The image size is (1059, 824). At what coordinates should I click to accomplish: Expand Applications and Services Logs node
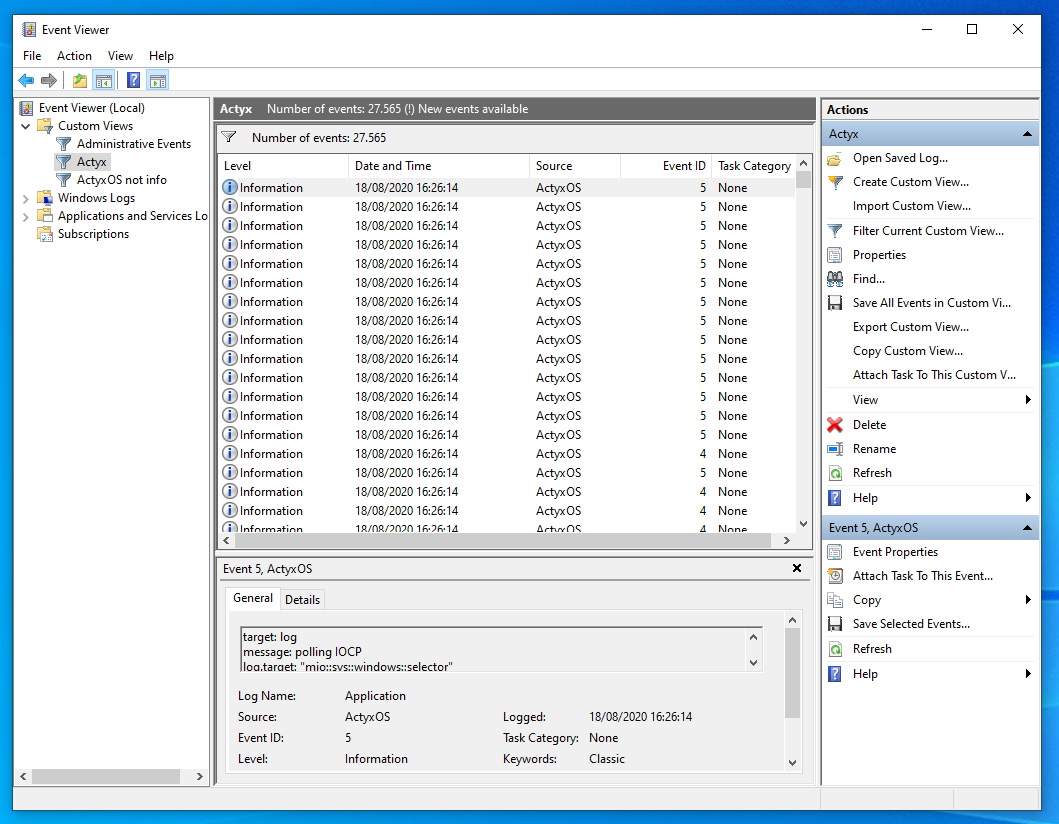(25, 216)
